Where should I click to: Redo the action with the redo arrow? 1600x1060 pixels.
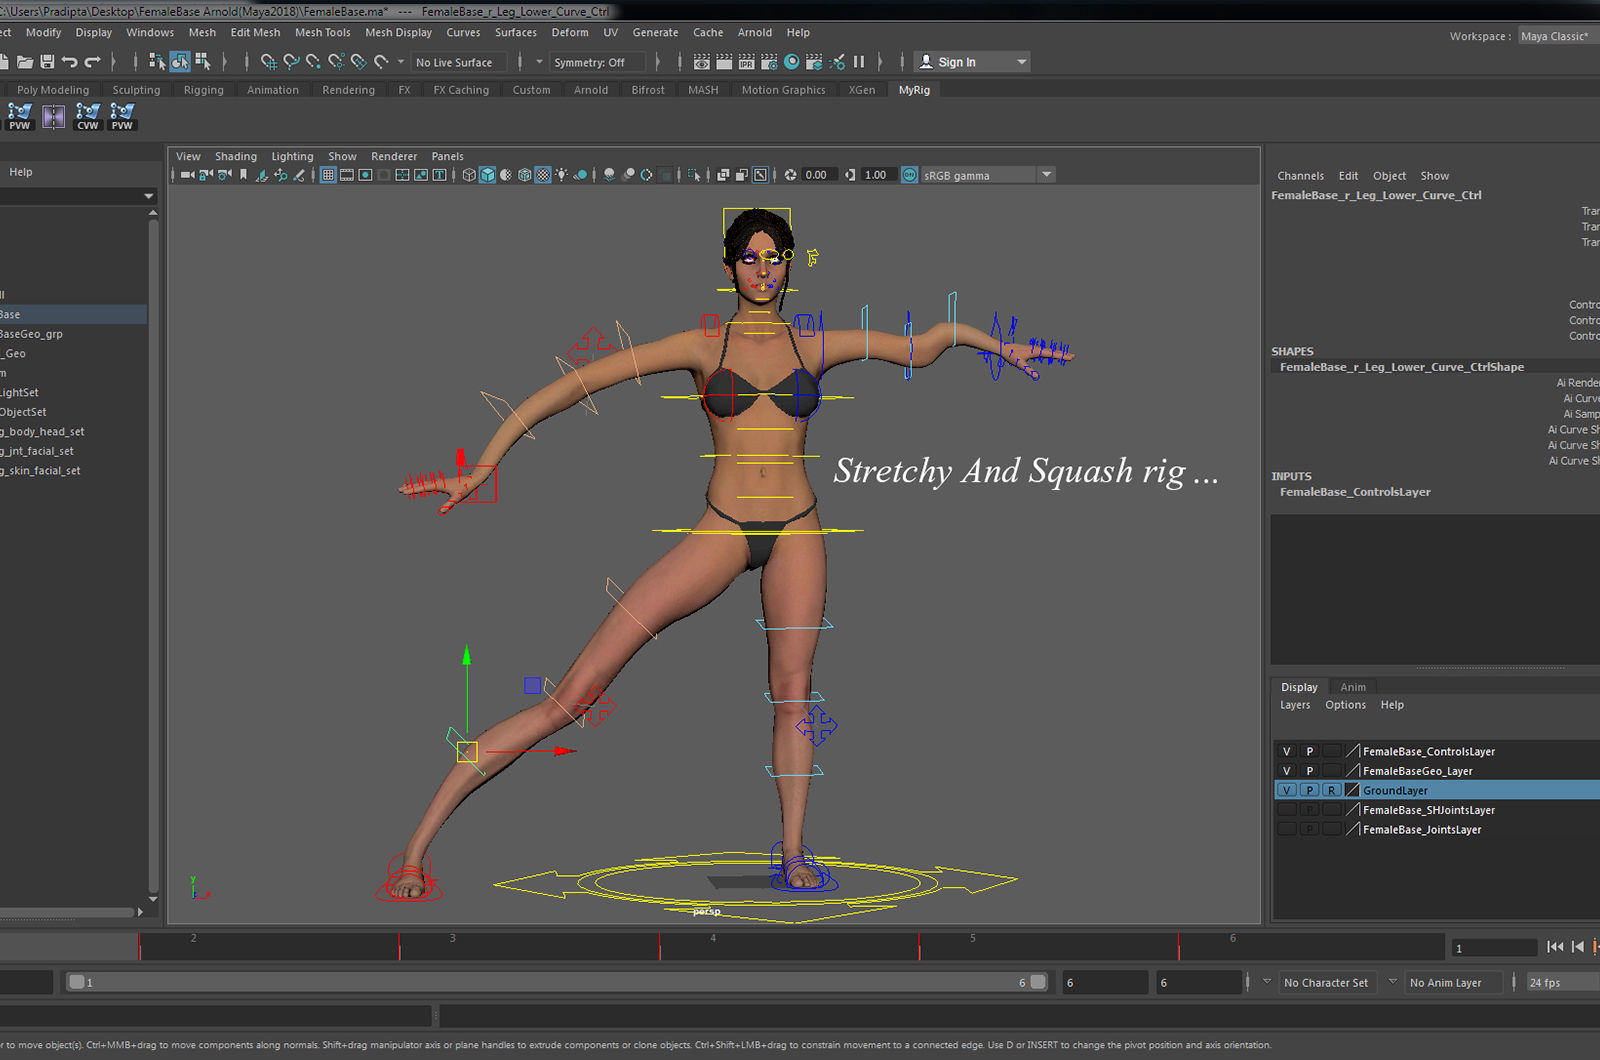tap(92, 62)
